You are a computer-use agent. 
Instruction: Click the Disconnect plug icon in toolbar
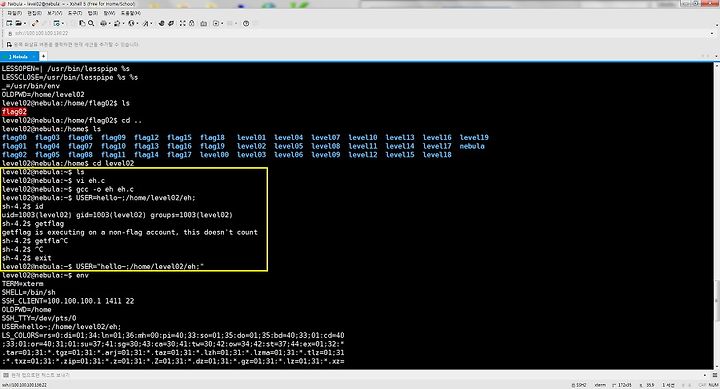click(x=35, y=23)
